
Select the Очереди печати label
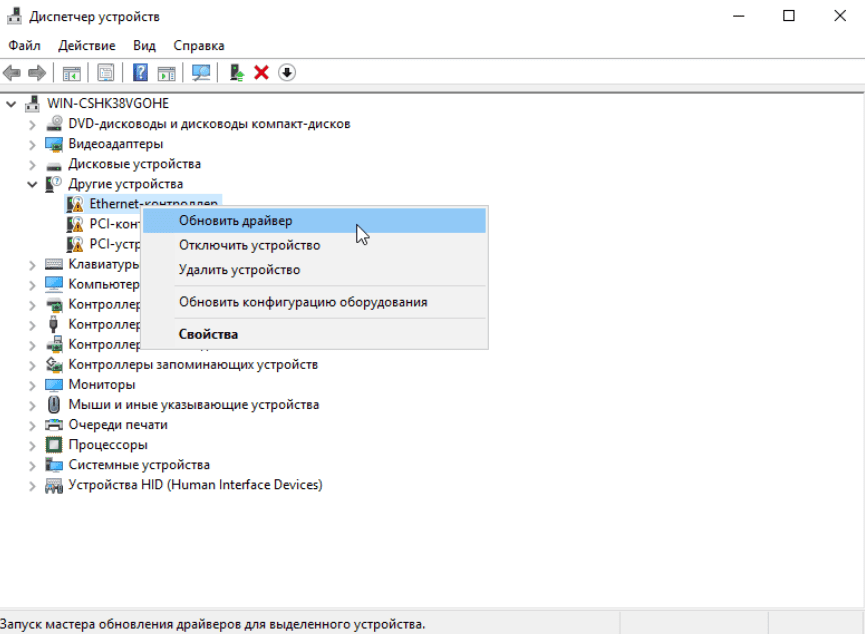[118, 424]
